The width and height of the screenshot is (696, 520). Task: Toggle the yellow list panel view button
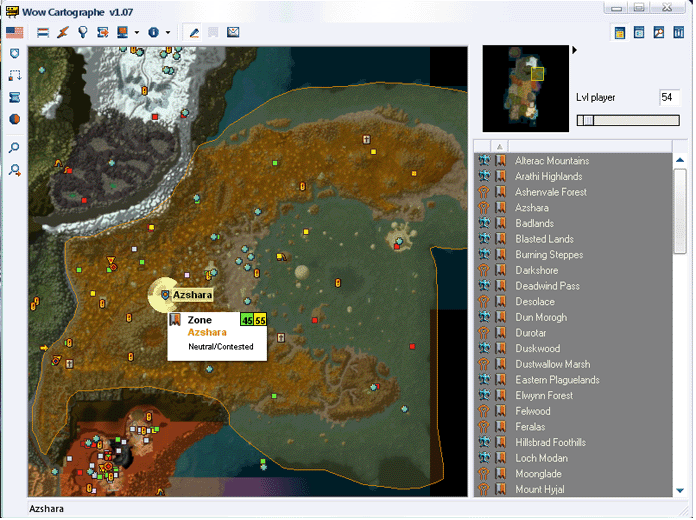(620, 33)
